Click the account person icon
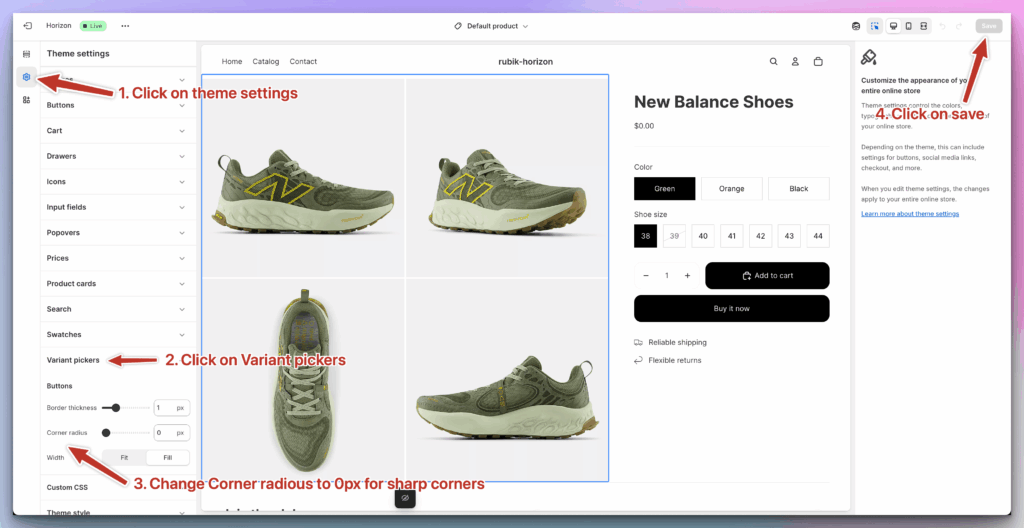Screen dimensions: 1024x528 tap(795, 61)
